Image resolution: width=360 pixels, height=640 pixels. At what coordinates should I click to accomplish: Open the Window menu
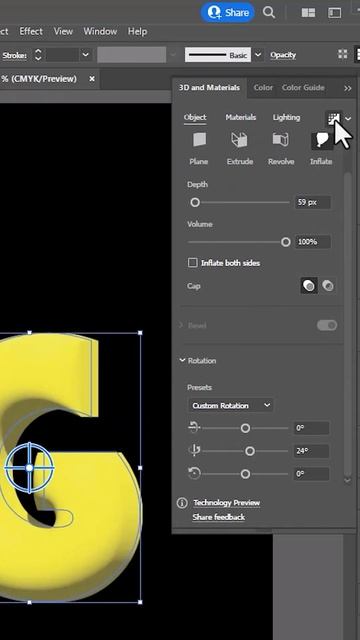(100, 31)
